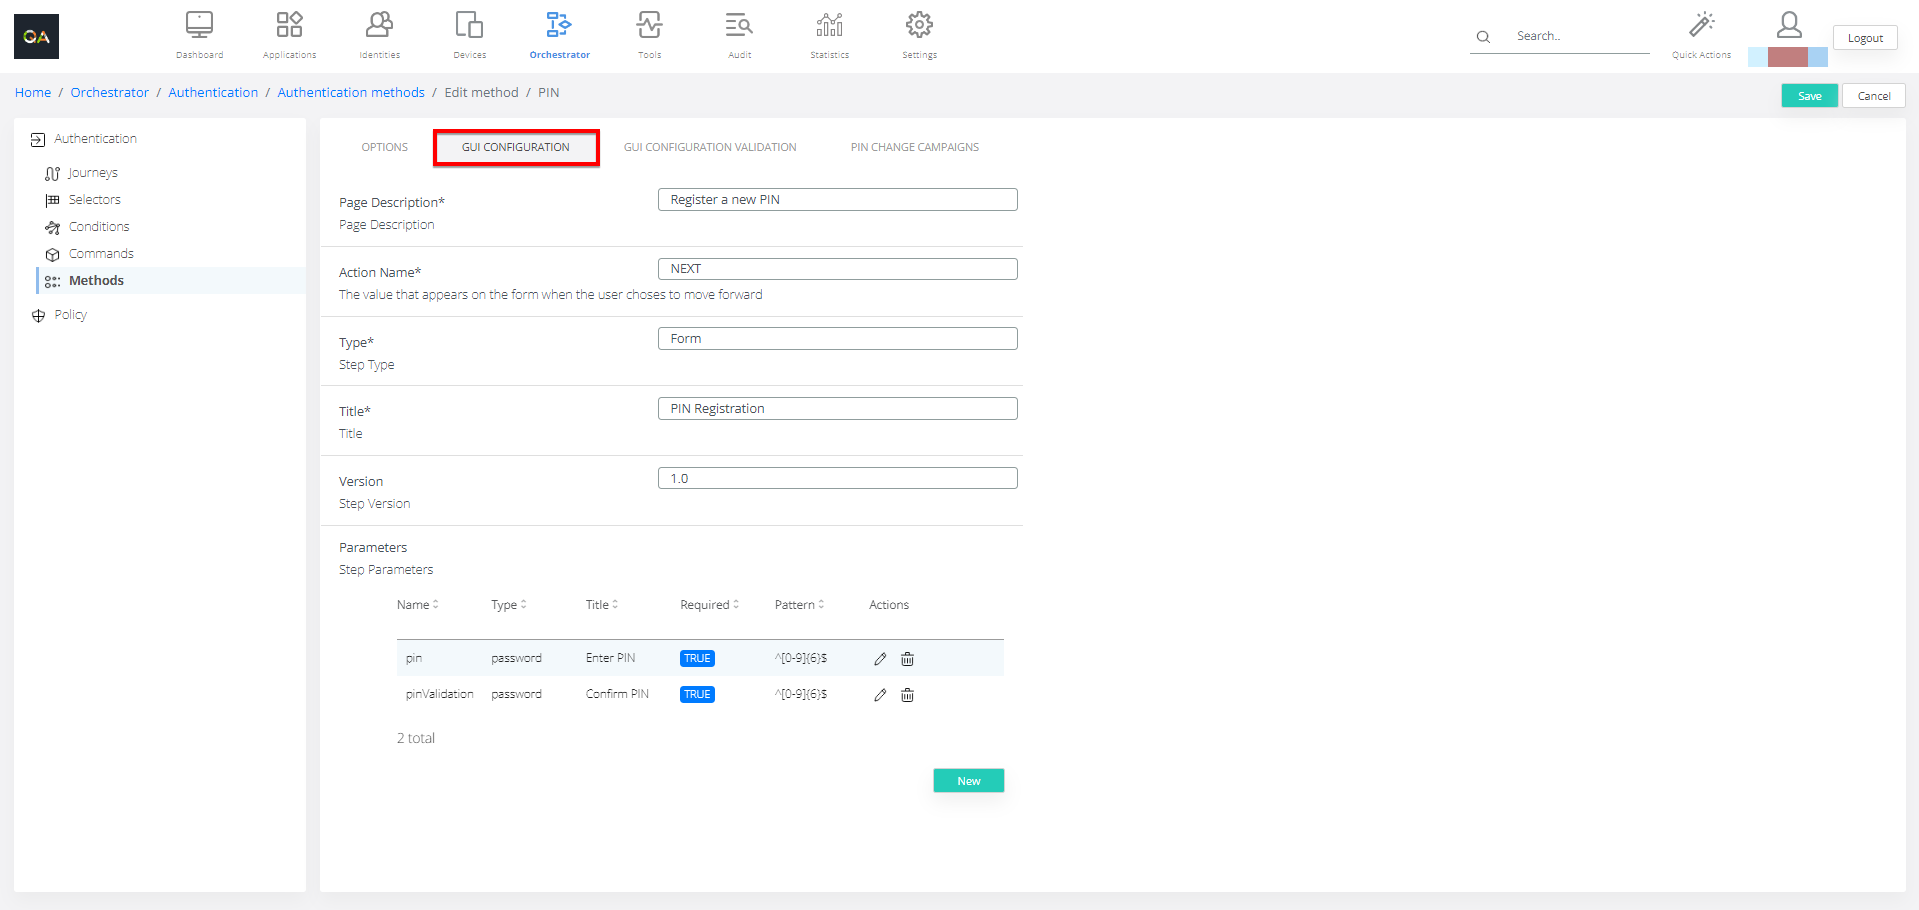This screenshot has width=1919, height=910.
Task: Open the Applications icon in top navigation
Action: pyautogui.click(x=289, y=25)
